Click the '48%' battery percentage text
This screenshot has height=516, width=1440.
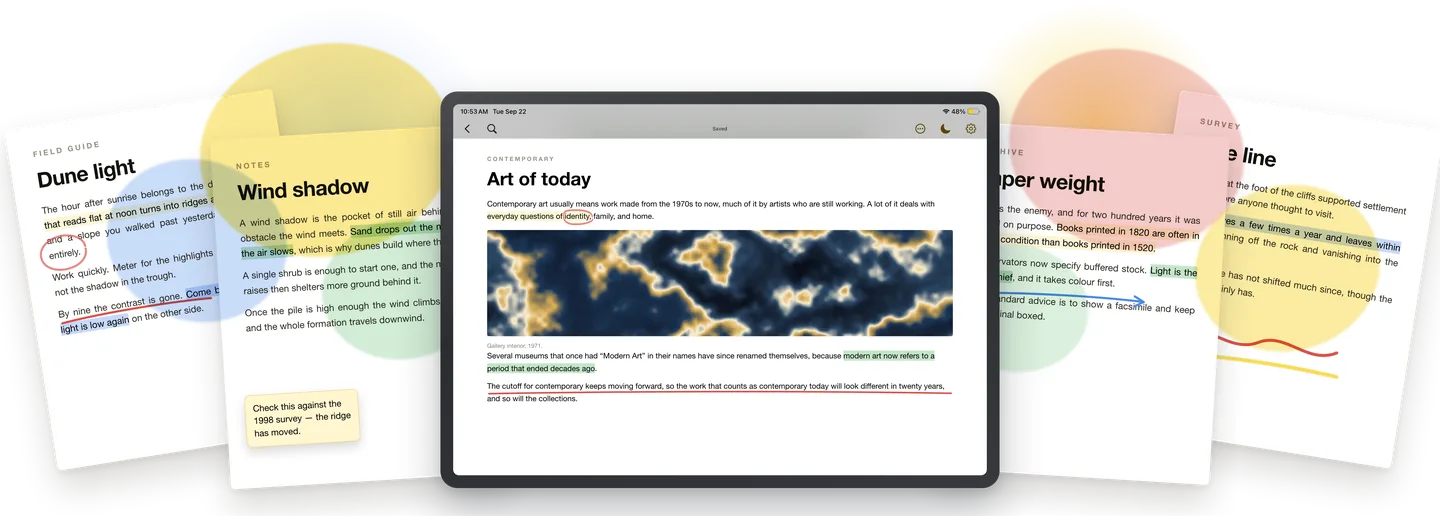click(958, 112)
